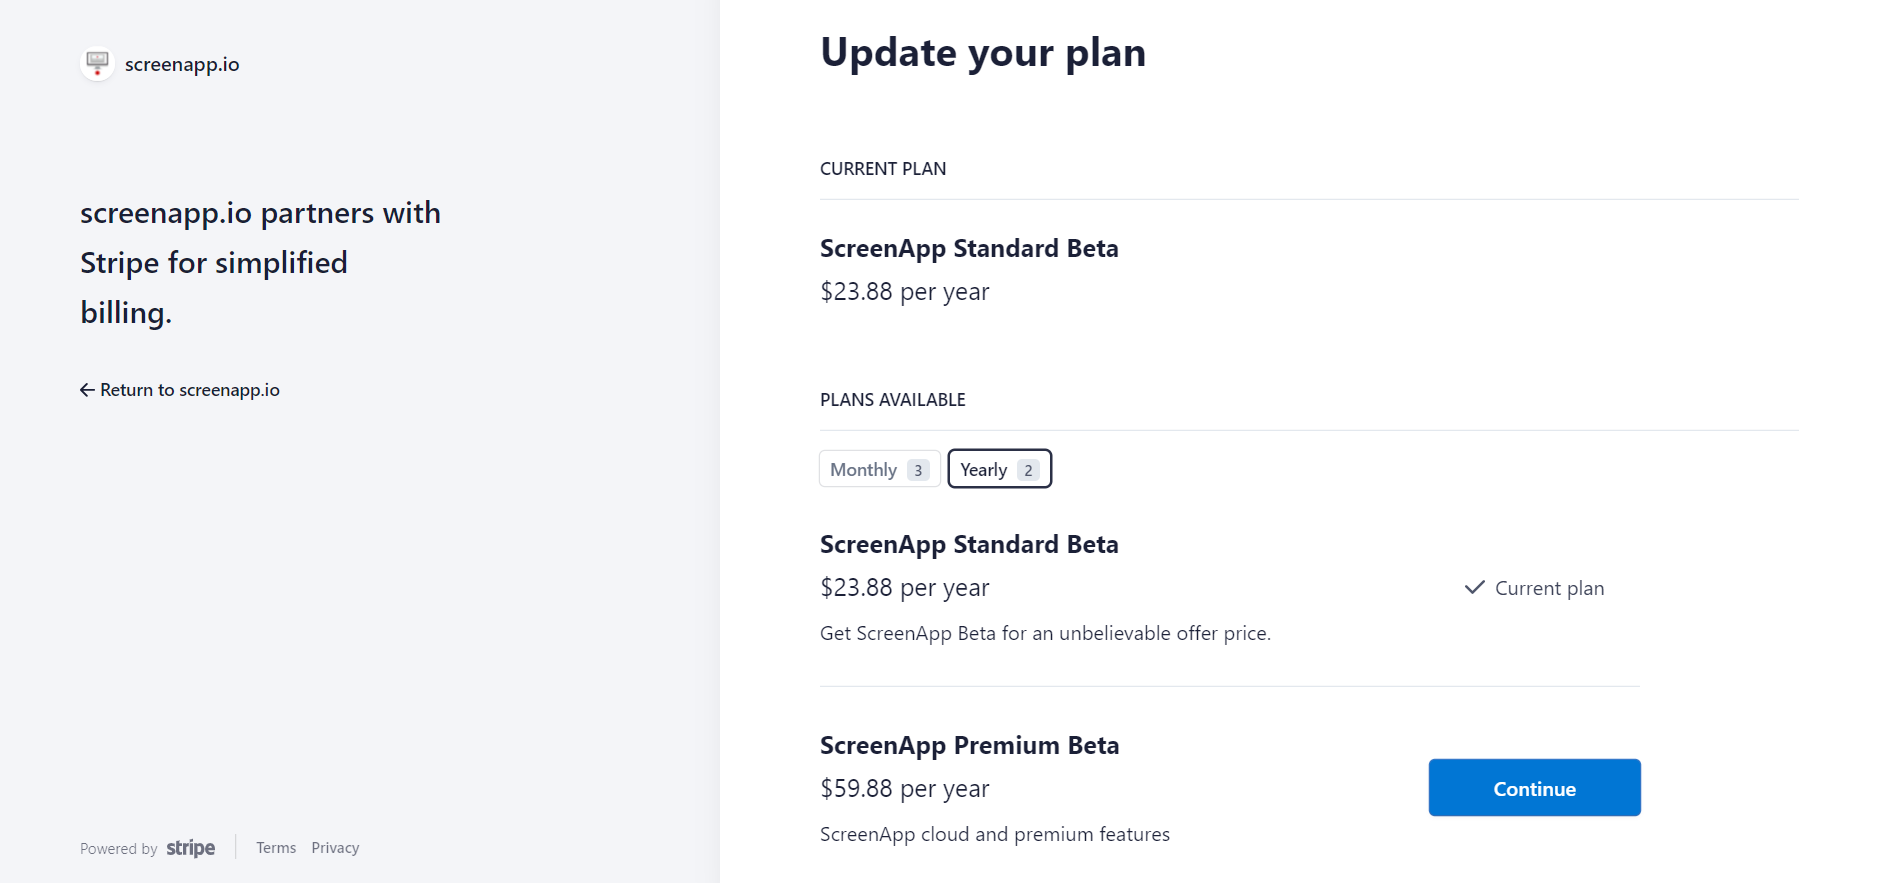Click the ScreenApp Premium Beta plan title
Image resolution: width=1888 pixels, height=883 pixels.
(969, 746)
